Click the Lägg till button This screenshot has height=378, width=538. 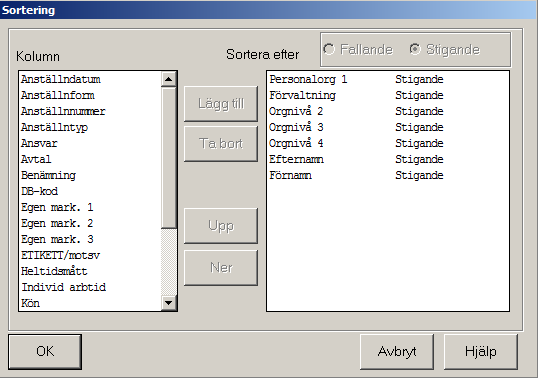pos(221,104)
